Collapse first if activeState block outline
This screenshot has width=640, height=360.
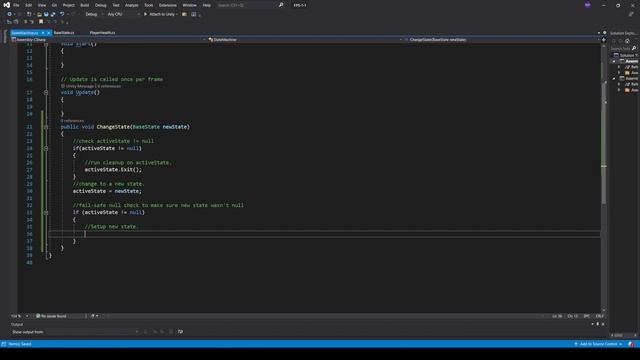coord(46,148)
